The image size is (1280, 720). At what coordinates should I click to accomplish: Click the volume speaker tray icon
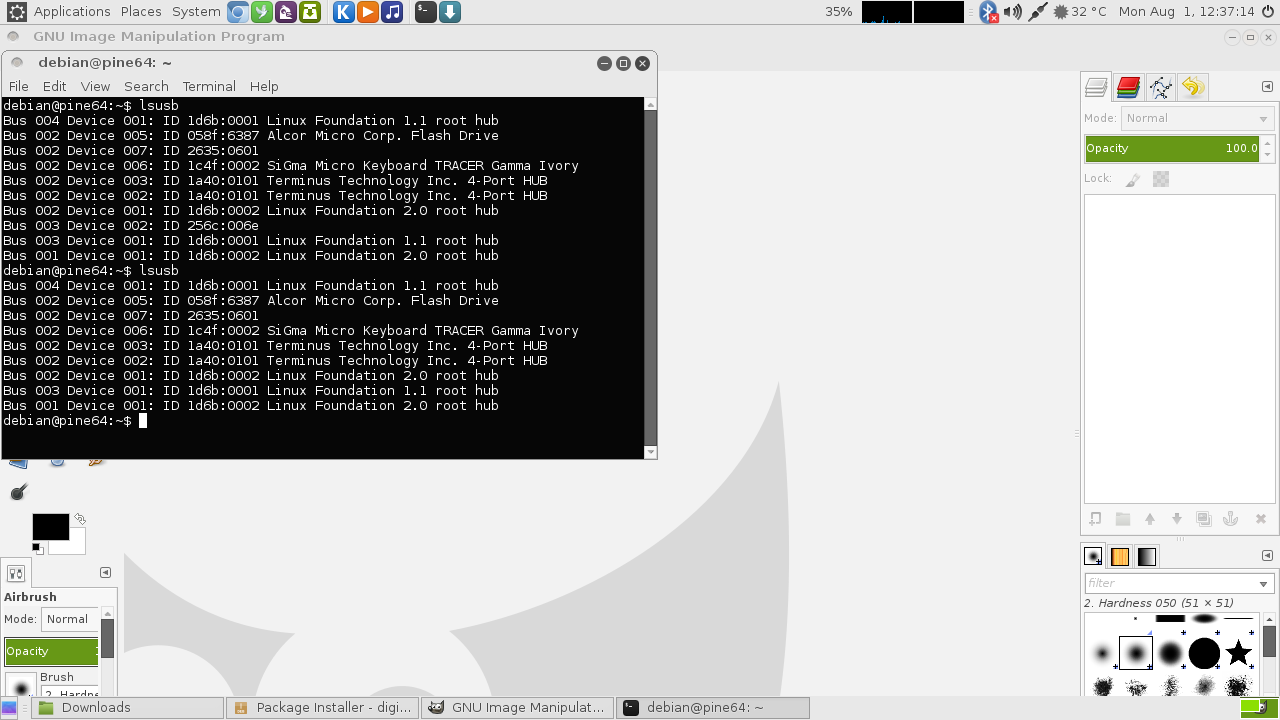click(1013, 12)
